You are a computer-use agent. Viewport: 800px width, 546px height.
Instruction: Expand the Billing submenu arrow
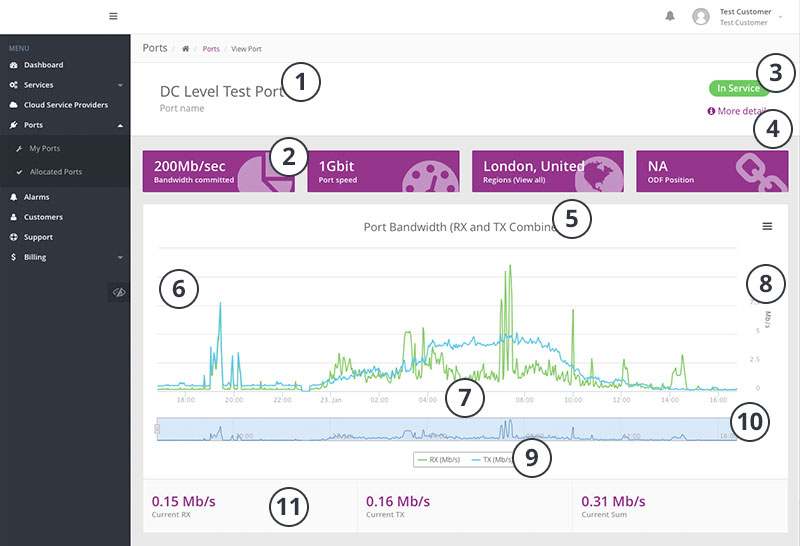pos(120,258)
